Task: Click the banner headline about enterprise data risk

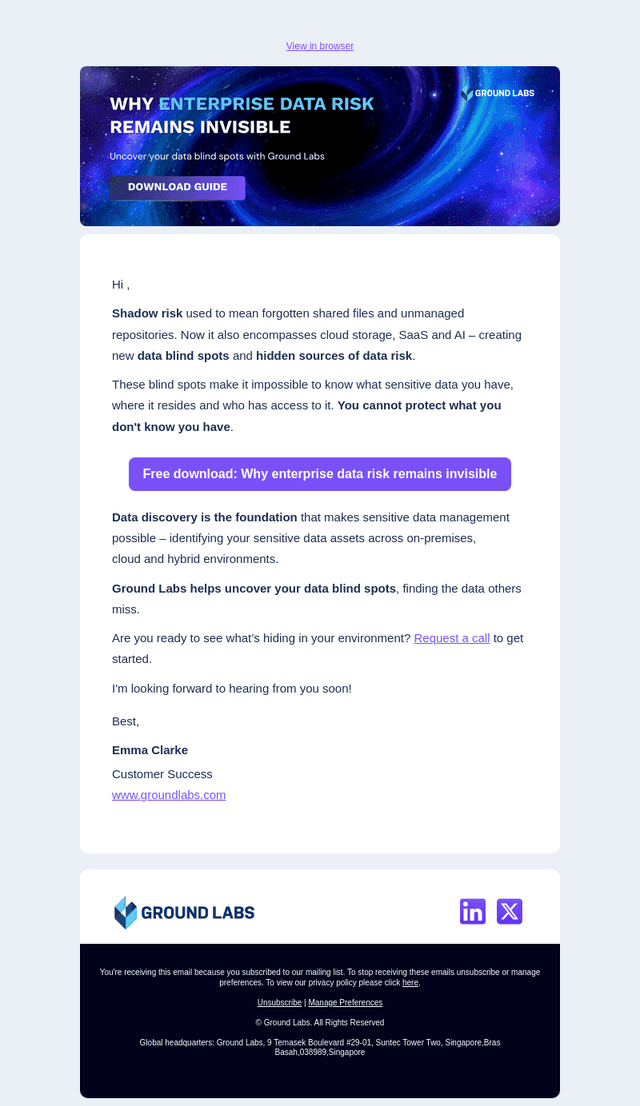Action: pos(242,115)
